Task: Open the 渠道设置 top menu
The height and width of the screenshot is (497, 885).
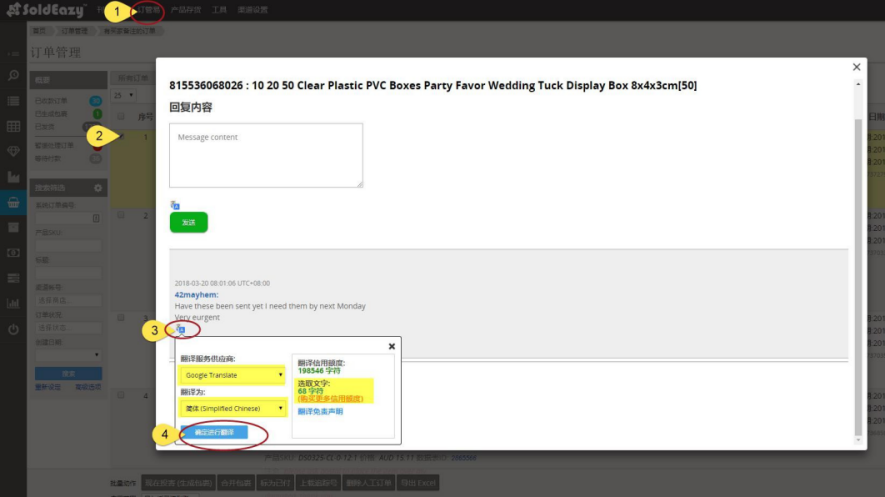Action: (252, 10)
